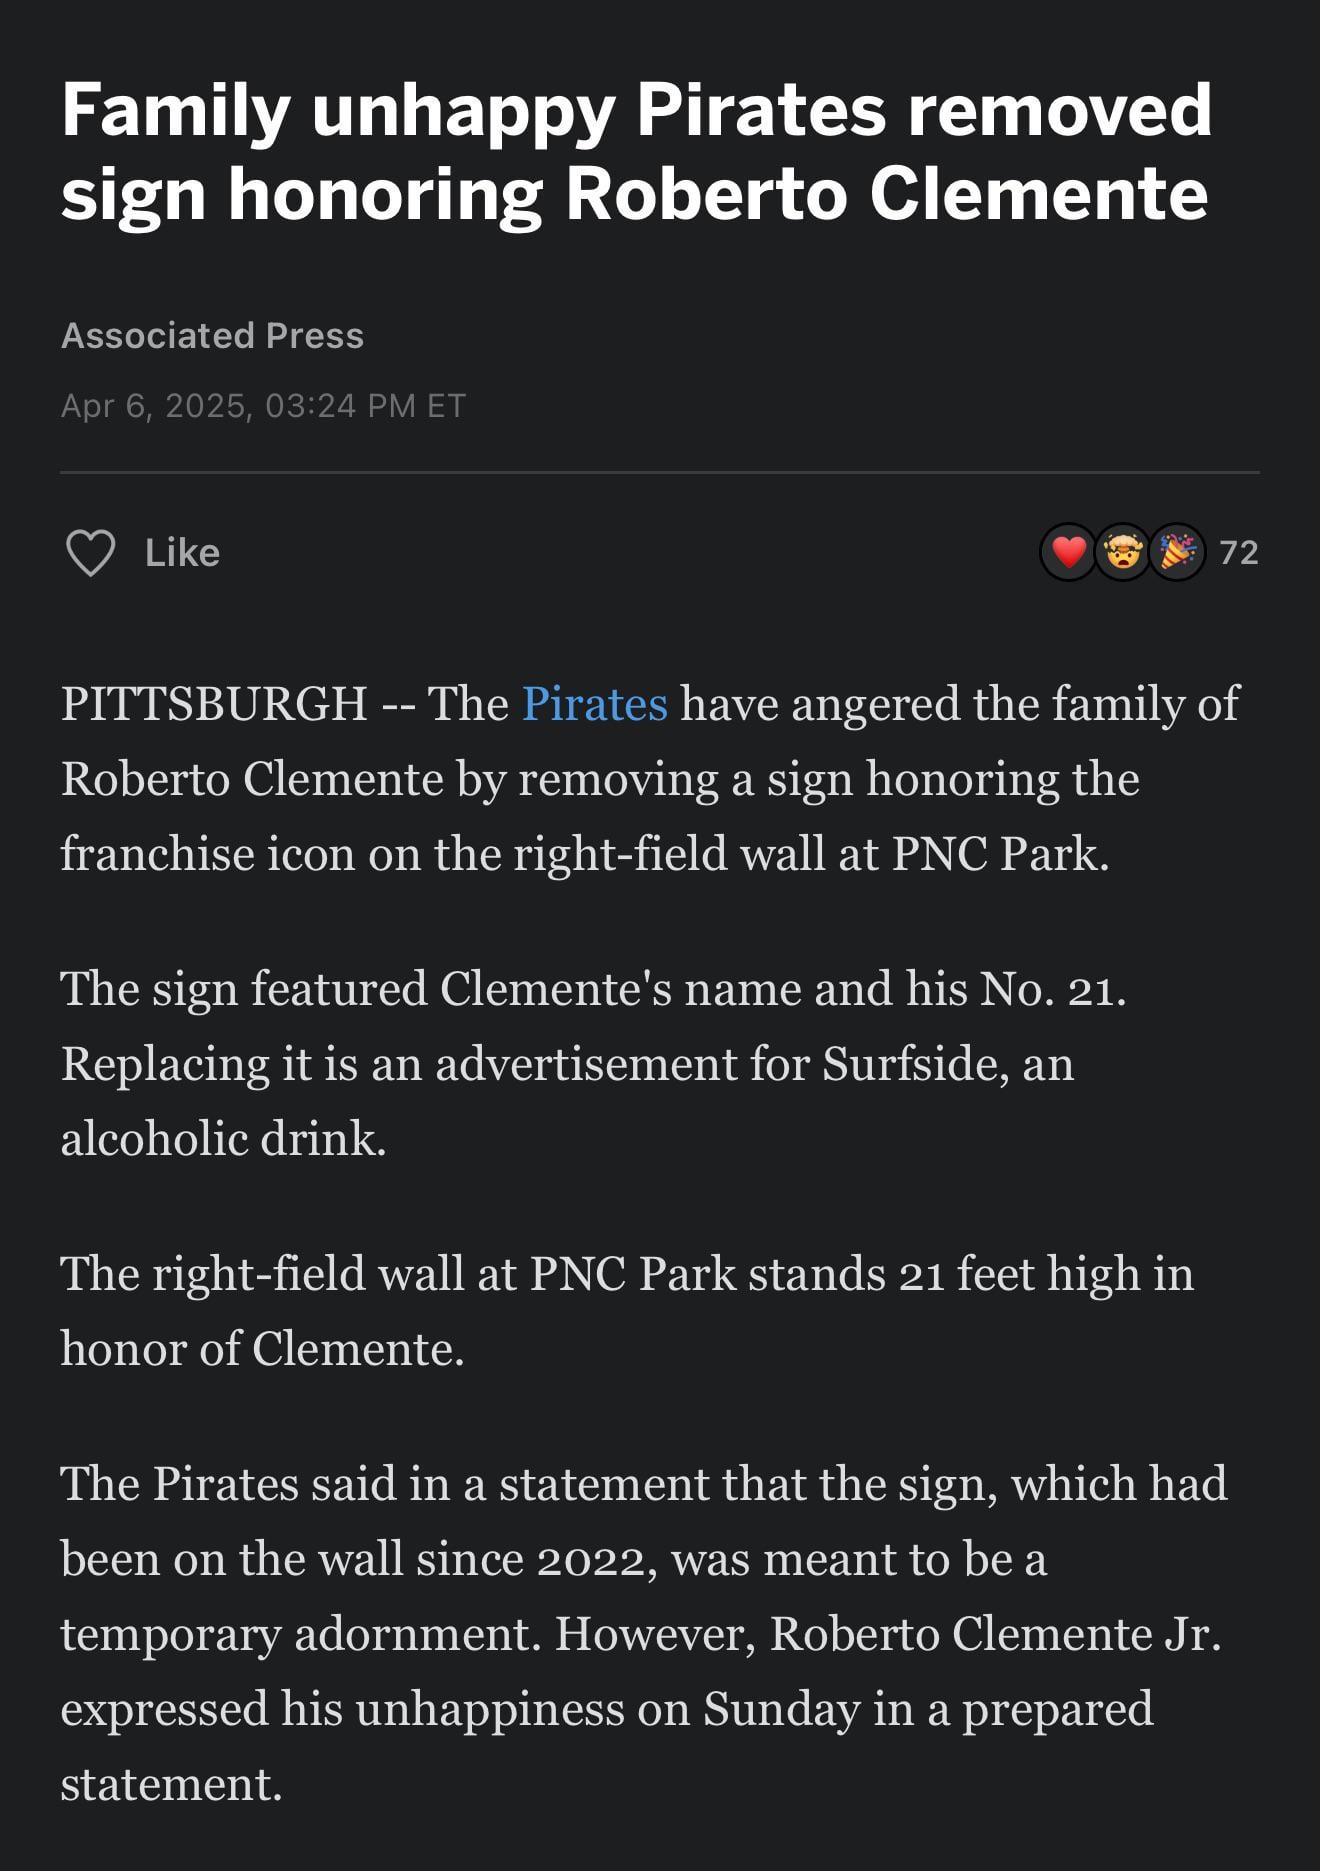1320x1871 pixels.
Task: Open the blue Pirates team link
Action: pos(594,704)
